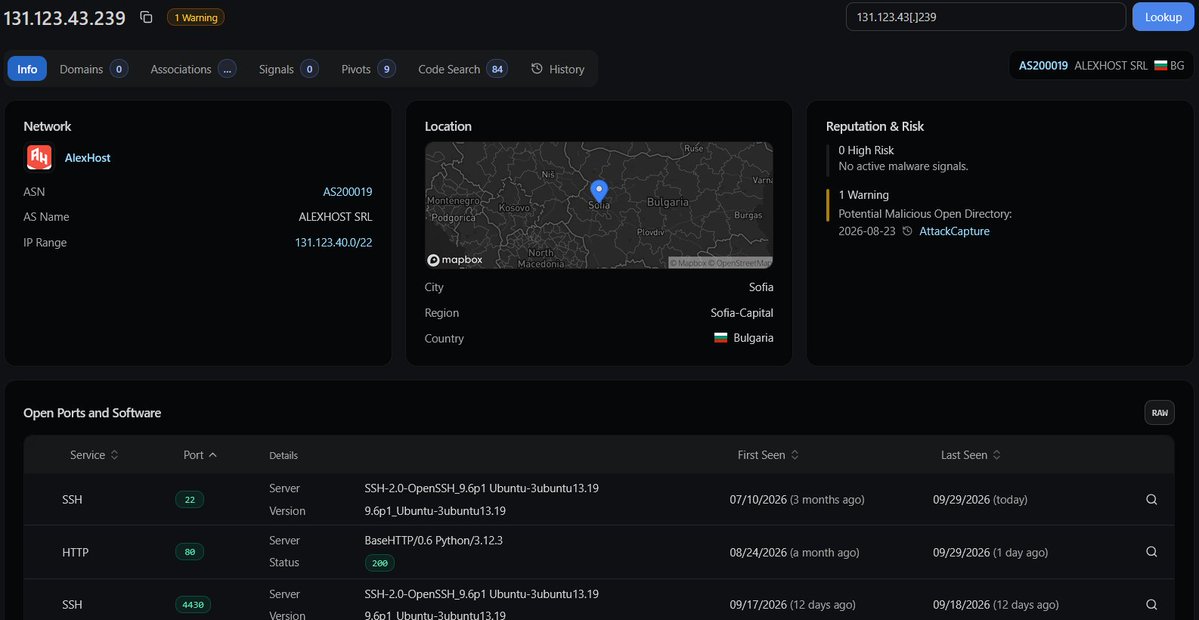Open the AlexHost logo icon

(x=39, y=157)
